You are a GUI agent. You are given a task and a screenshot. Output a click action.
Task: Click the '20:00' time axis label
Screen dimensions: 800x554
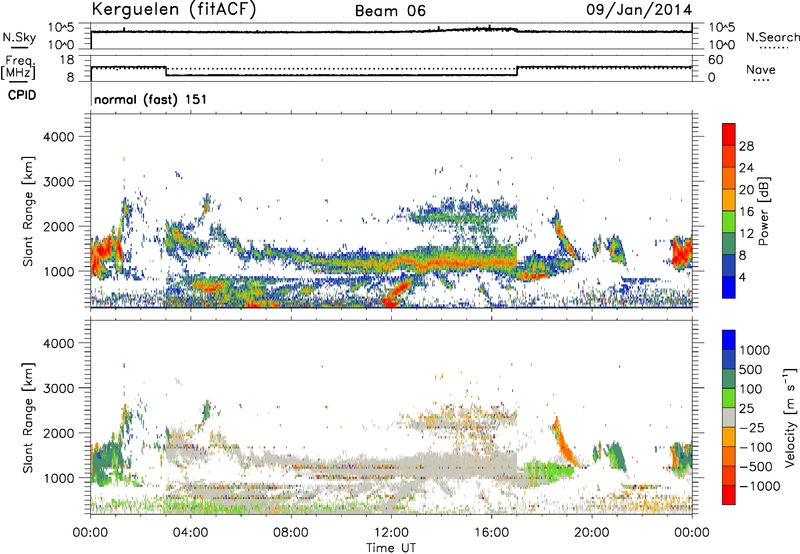(592, 533)
